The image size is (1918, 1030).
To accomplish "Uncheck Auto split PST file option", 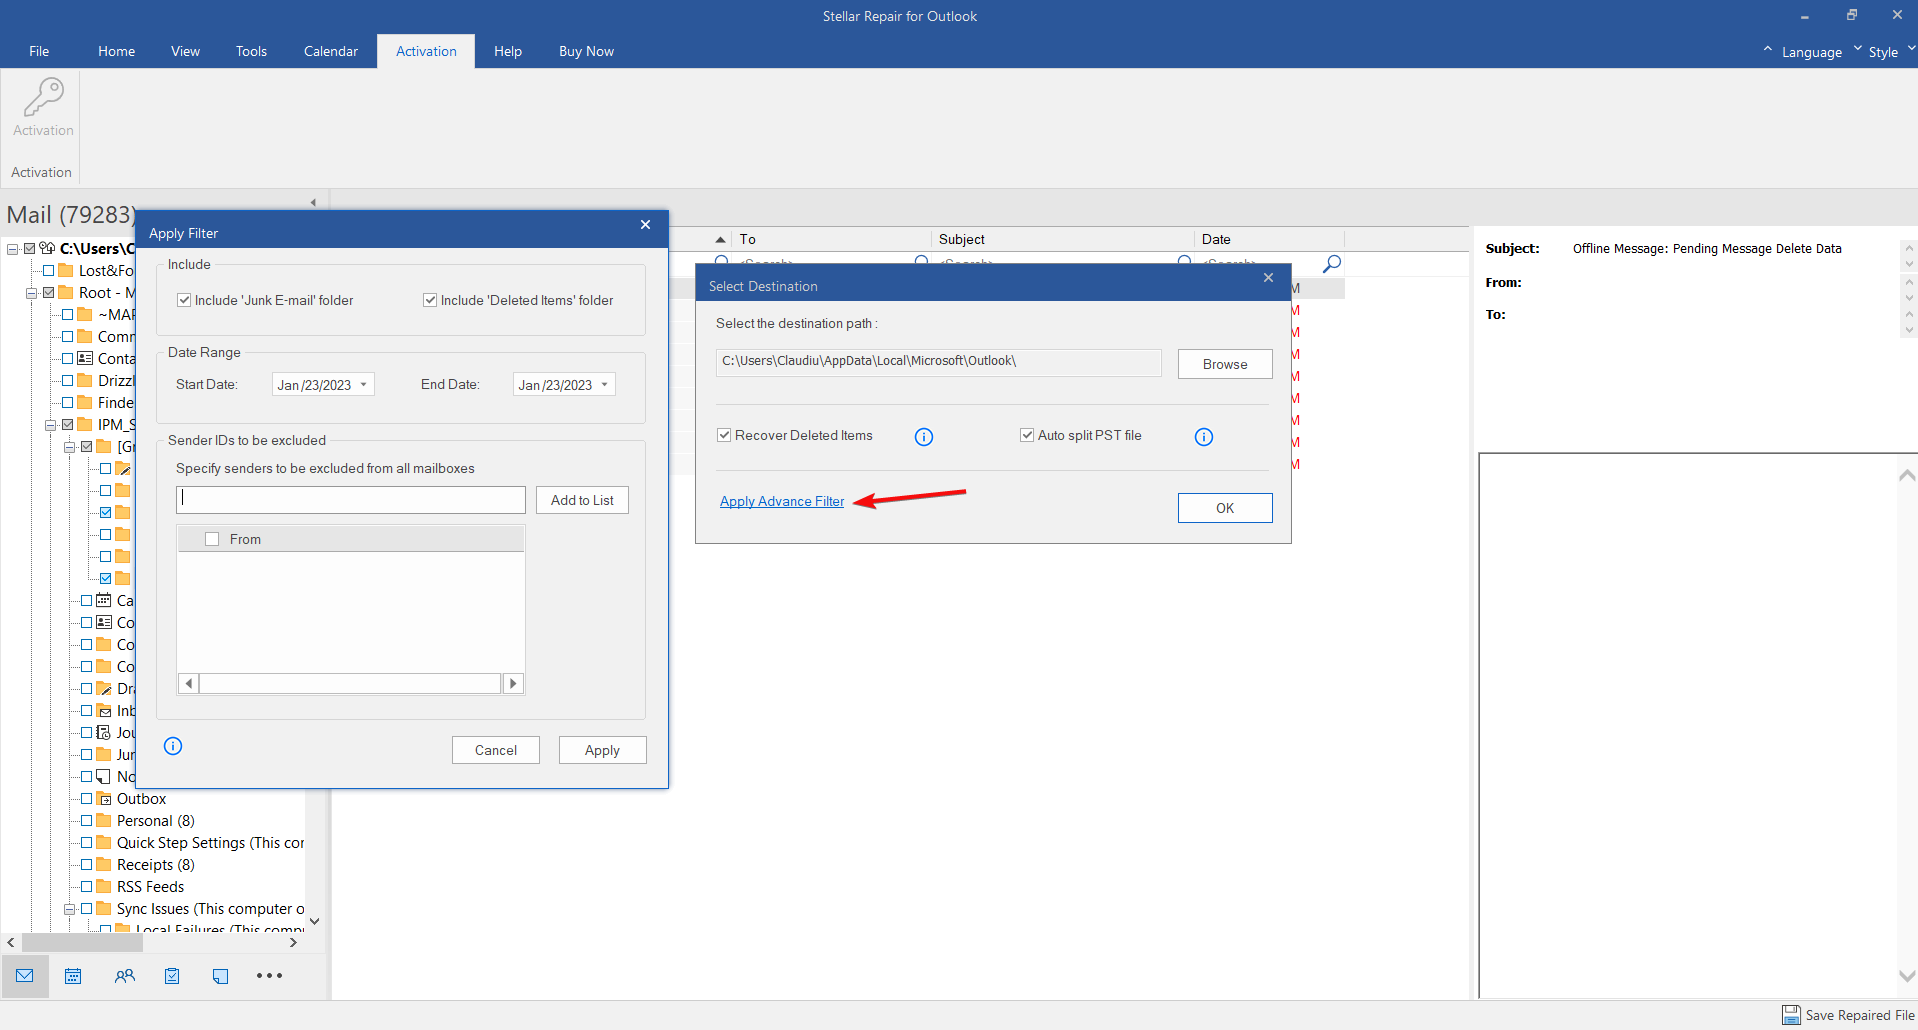I will click(x=1027, y=435).
